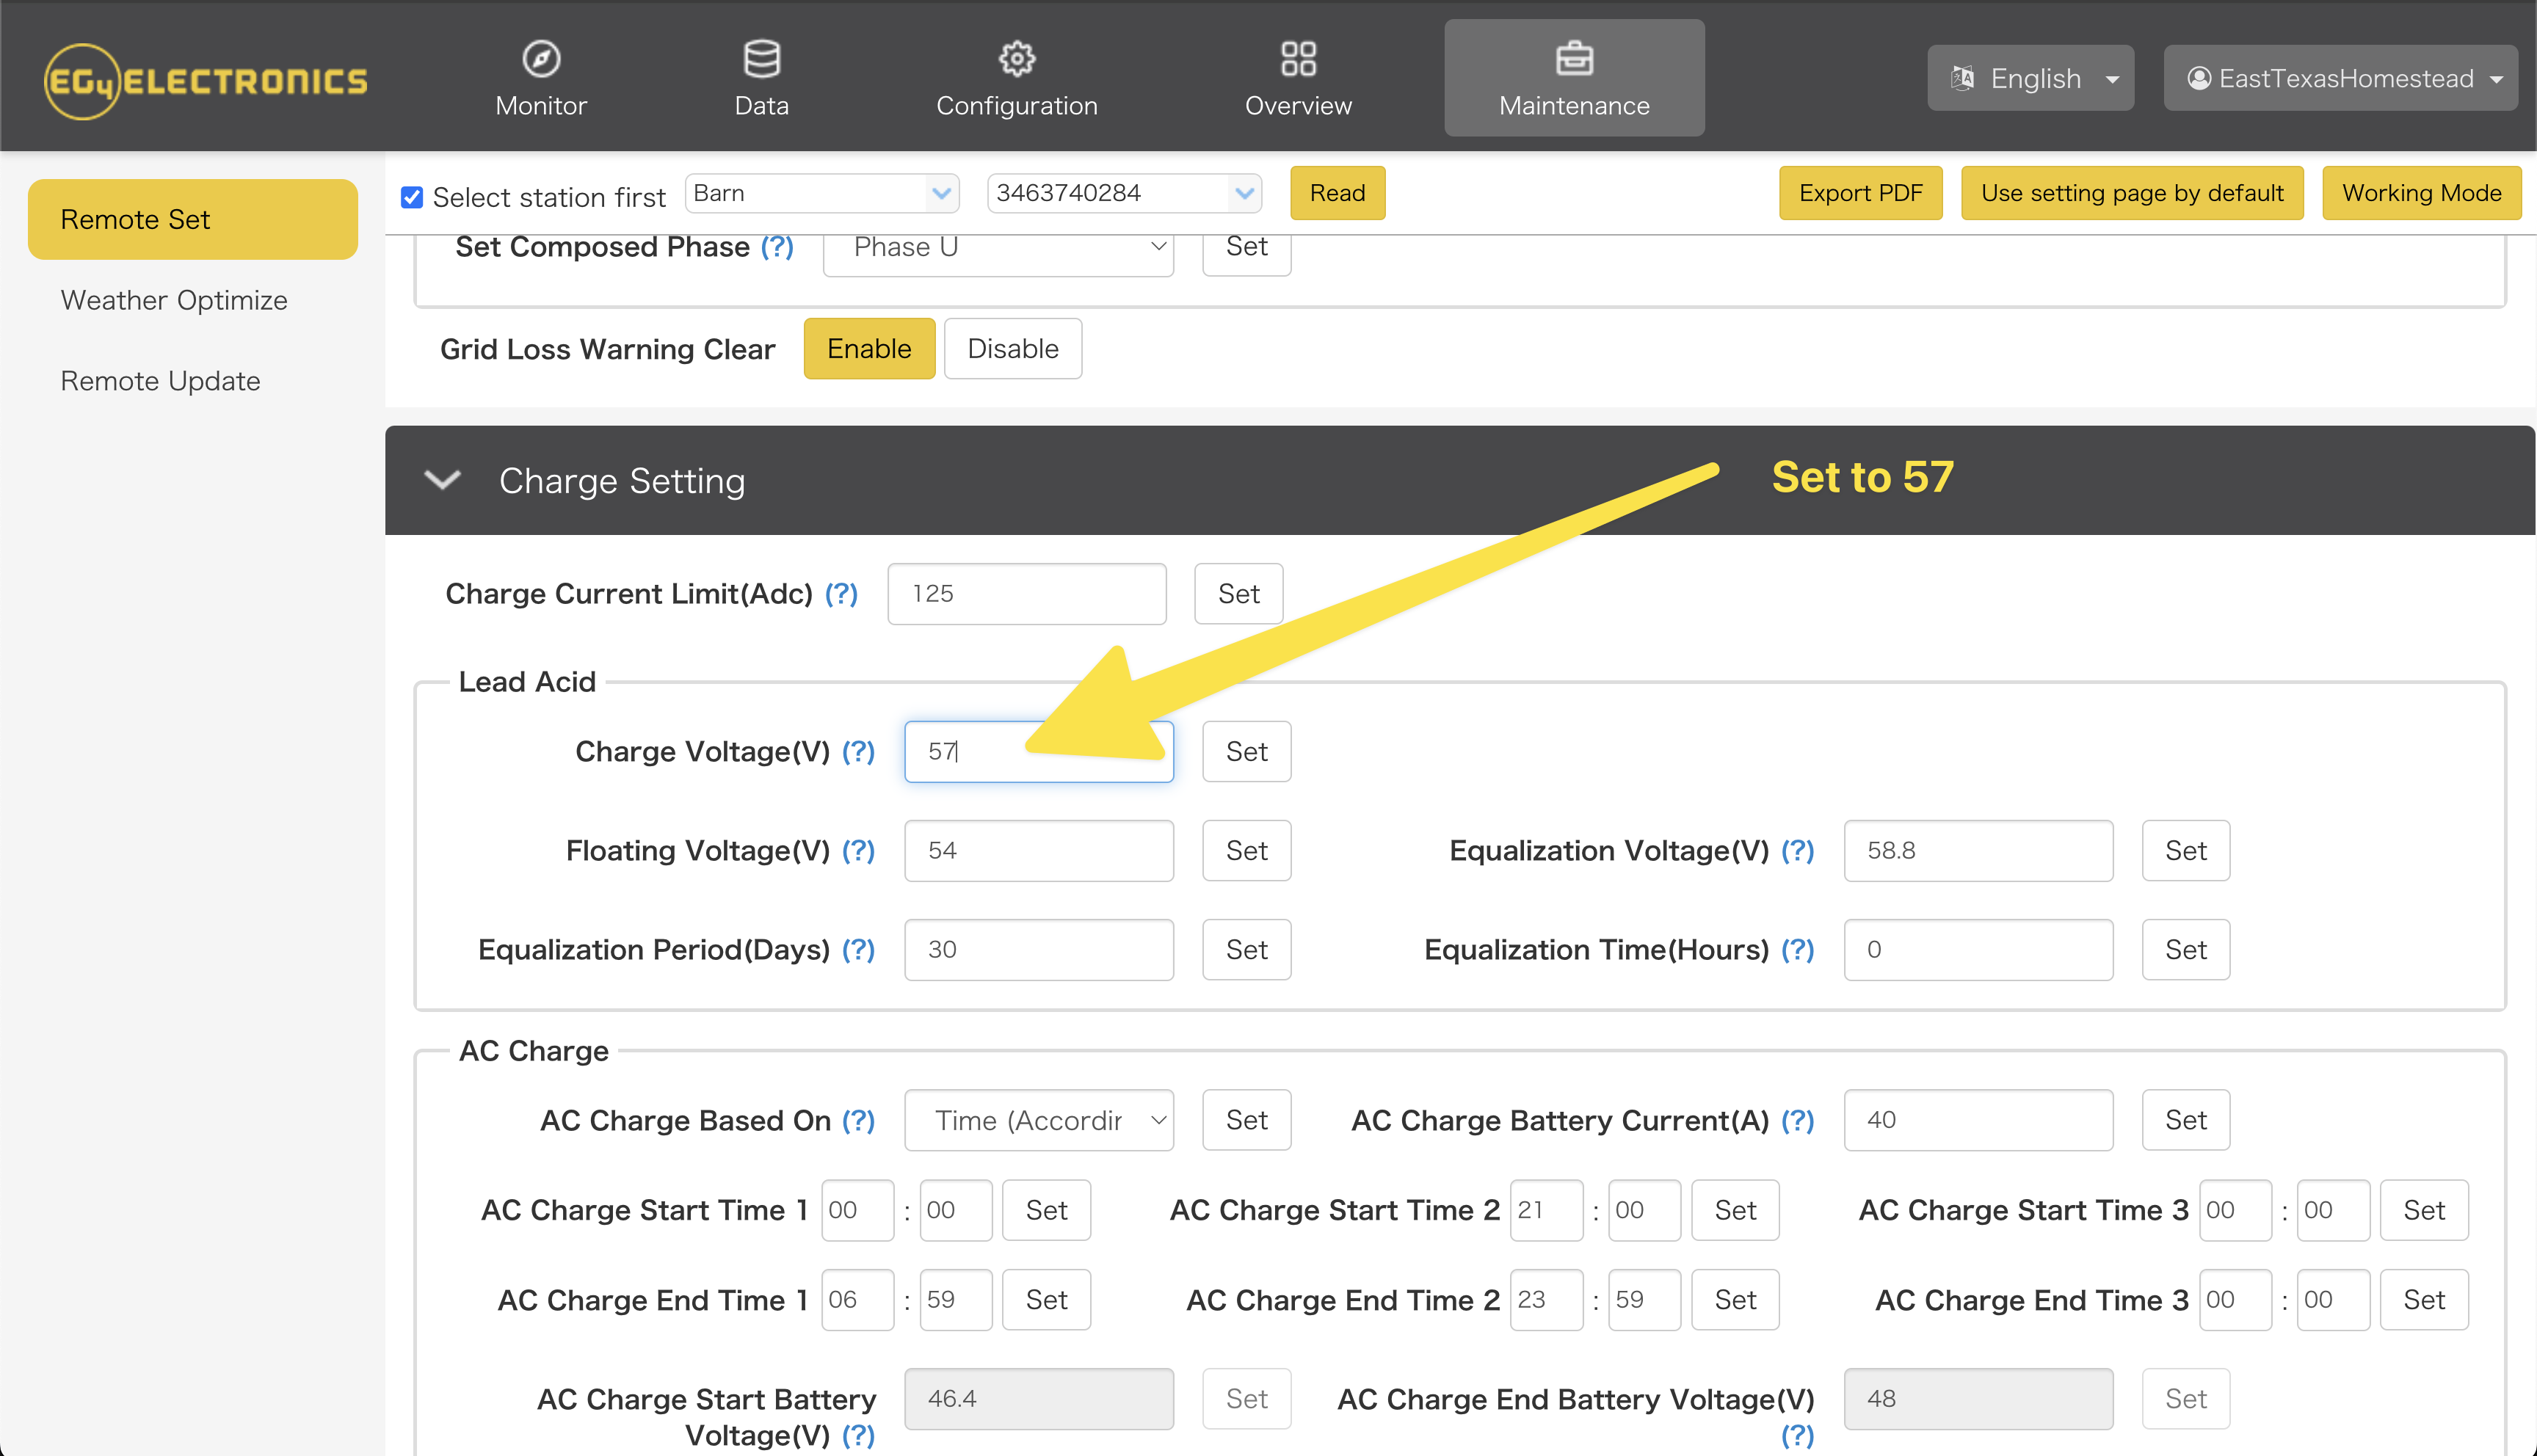Show help for Equalization Time
This screenshot has width=2537, height=1456.
1797,949
